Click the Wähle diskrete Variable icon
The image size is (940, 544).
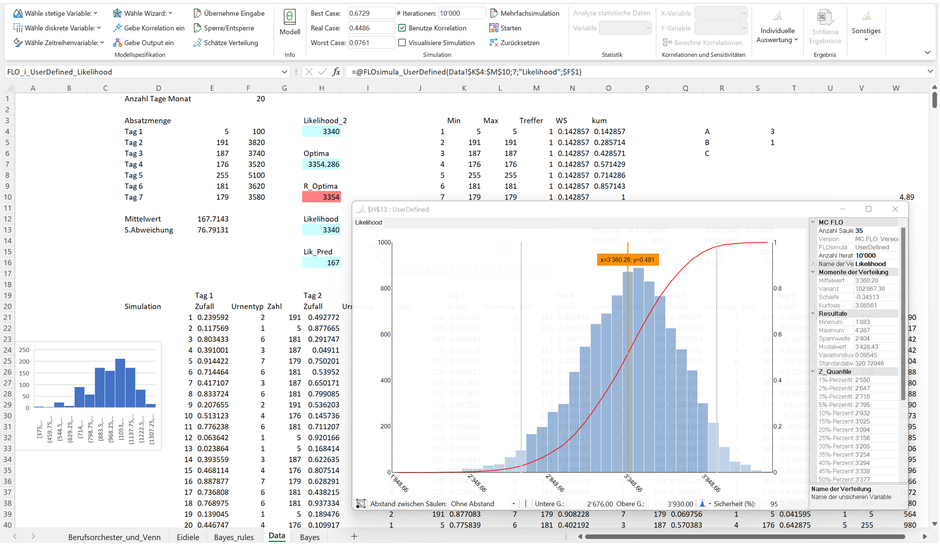click(x=17, y=28)
